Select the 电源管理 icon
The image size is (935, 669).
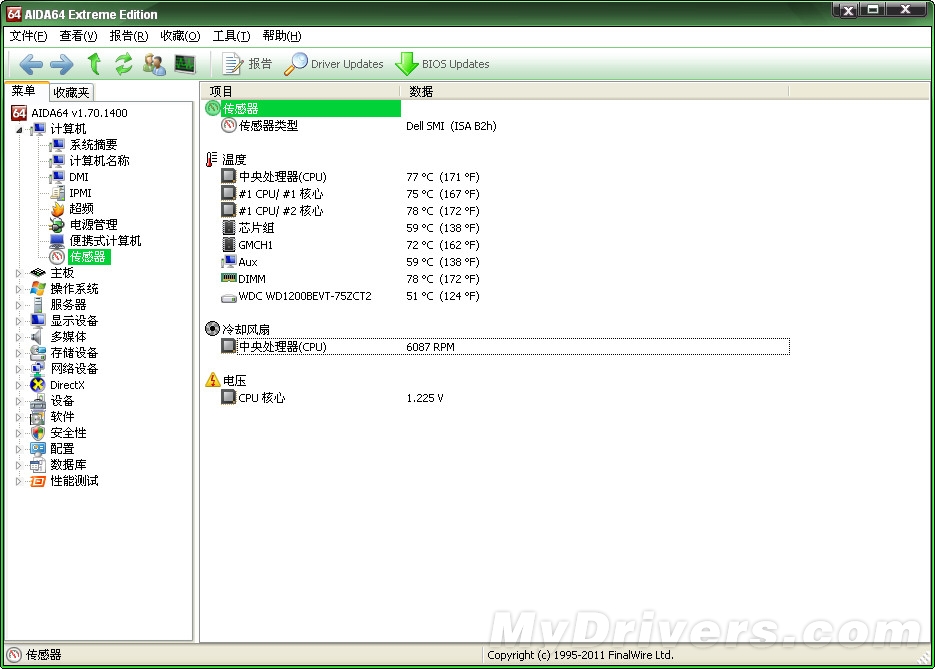click(57, 225)
